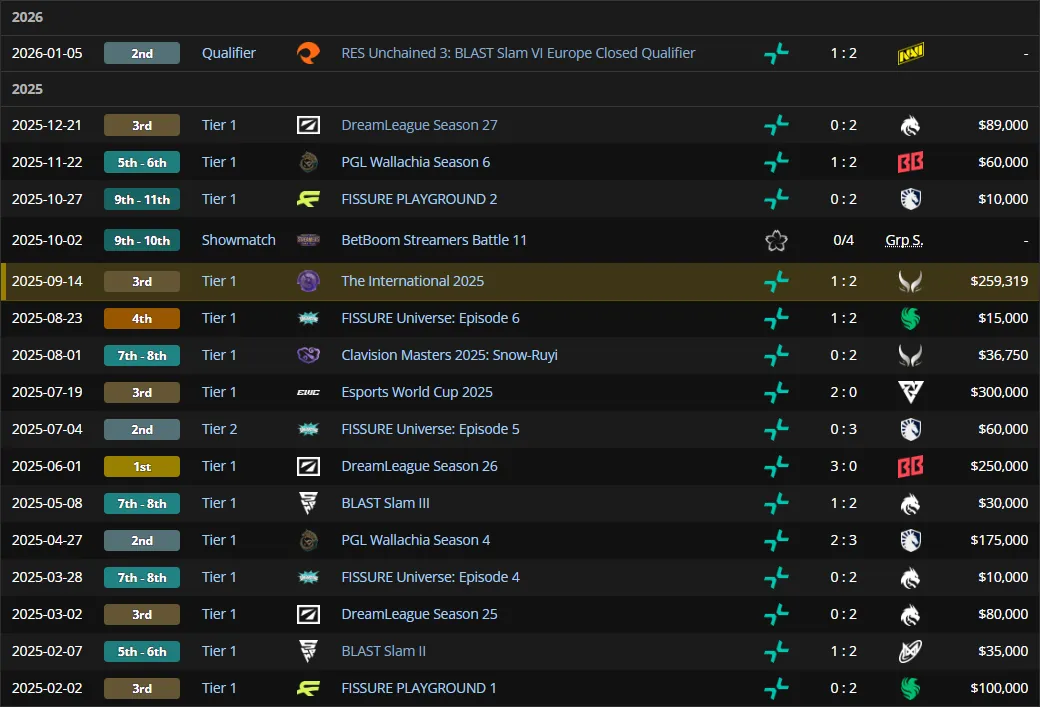Image resolution: width=1040 pixels, height=707 pixels.
Task: Open the Esports World Cup 2025 link
Action: (417, 393)
